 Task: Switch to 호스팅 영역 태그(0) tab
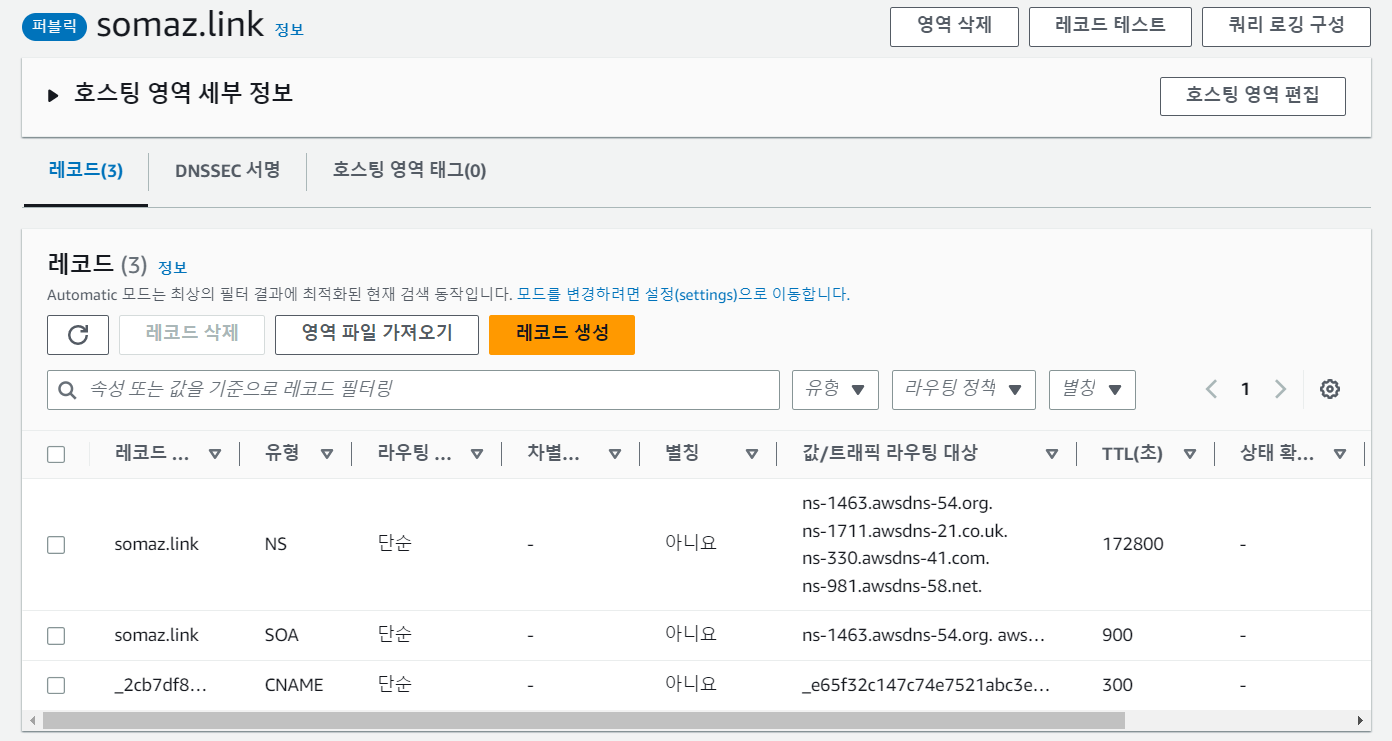409,170
